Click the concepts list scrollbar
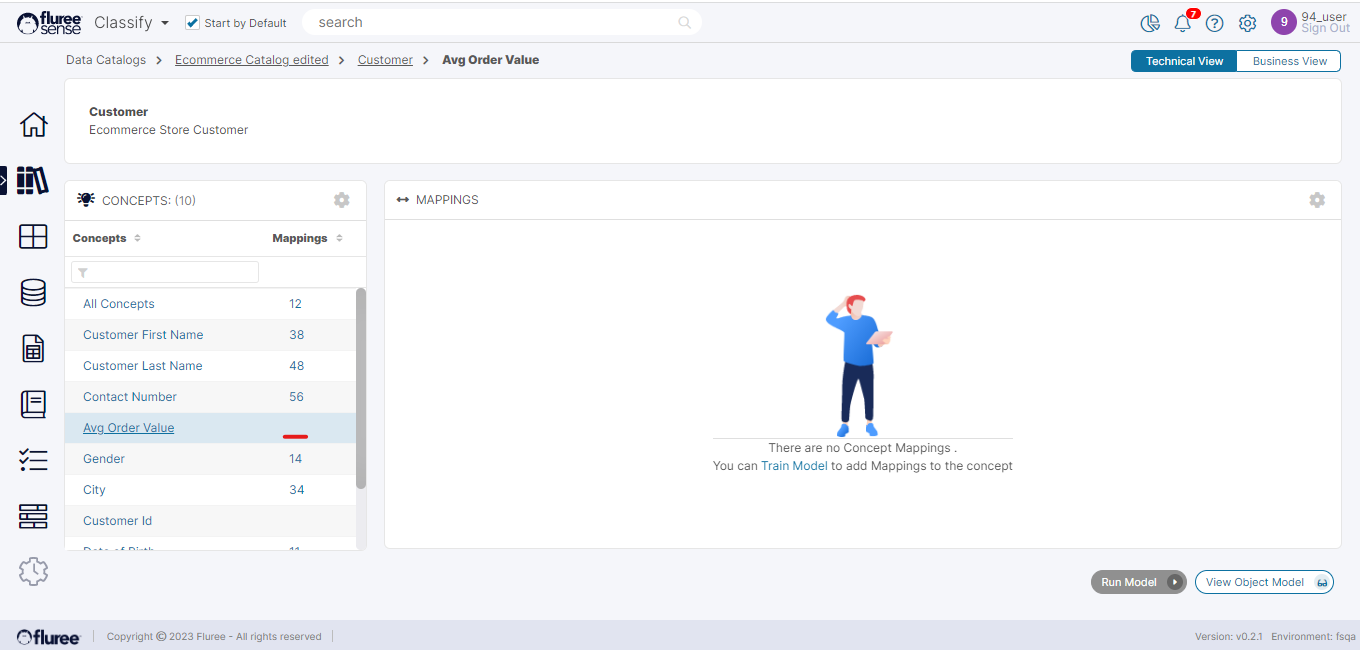Image resolution: width=1360 pixels, height=650 pixels. (x=361, y=388)
